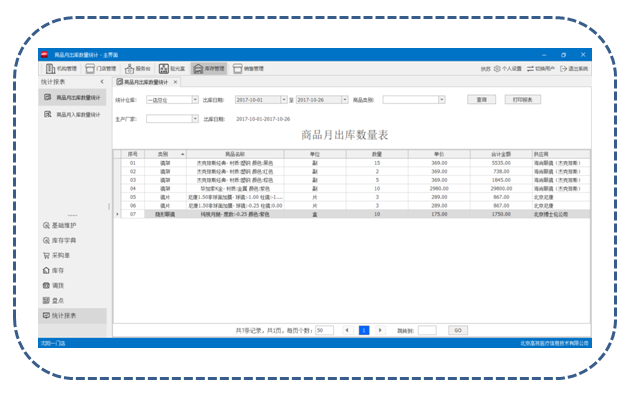Screen dimensions: 631x395
Task: Select row 05 cell 867.00
Action: 501,197
